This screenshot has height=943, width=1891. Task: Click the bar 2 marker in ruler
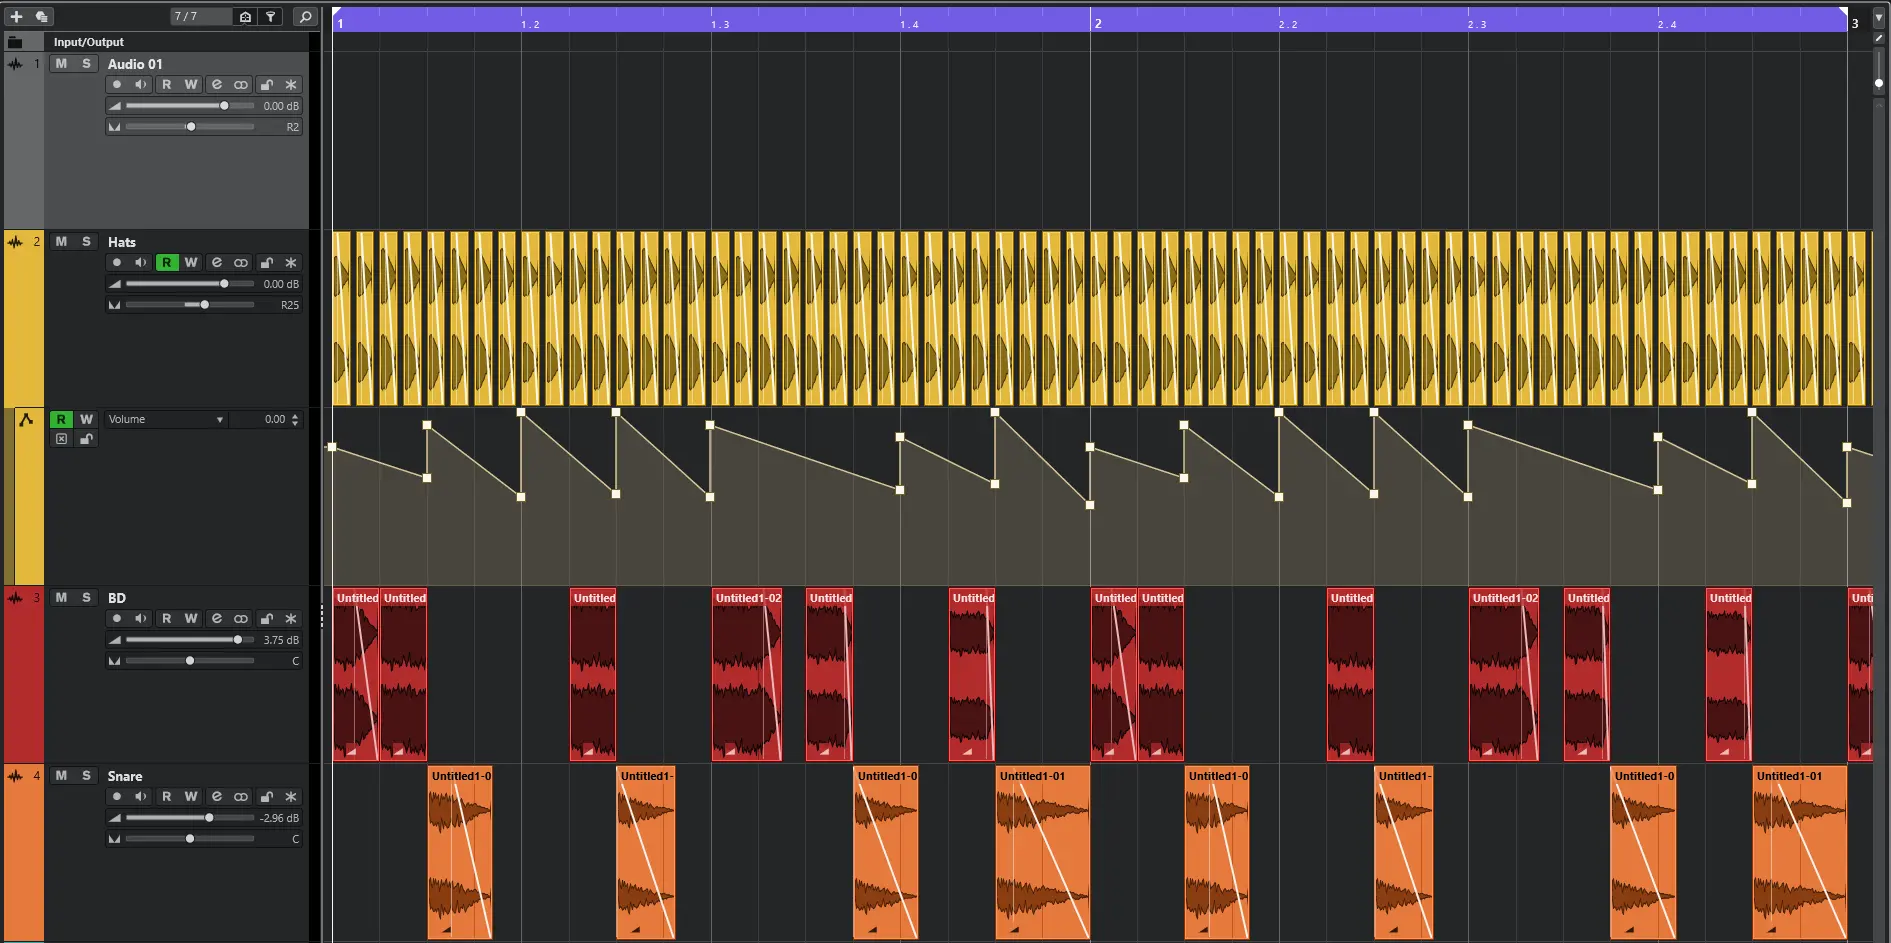click(x=1097, y=23)
